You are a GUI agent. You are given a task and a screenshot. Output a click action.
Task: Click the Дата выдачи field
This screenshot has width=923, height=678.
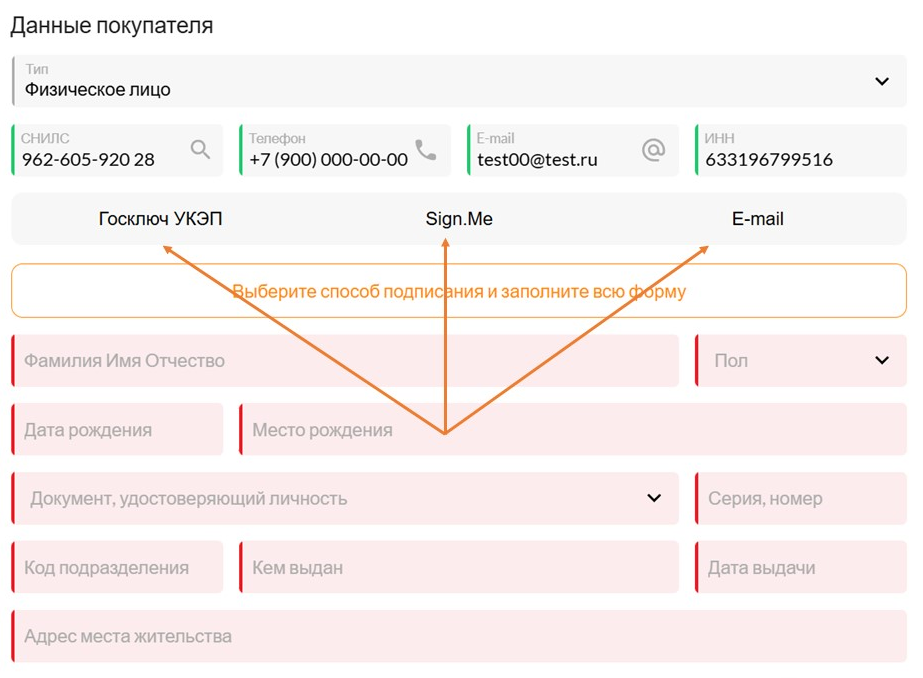[801, 567]
